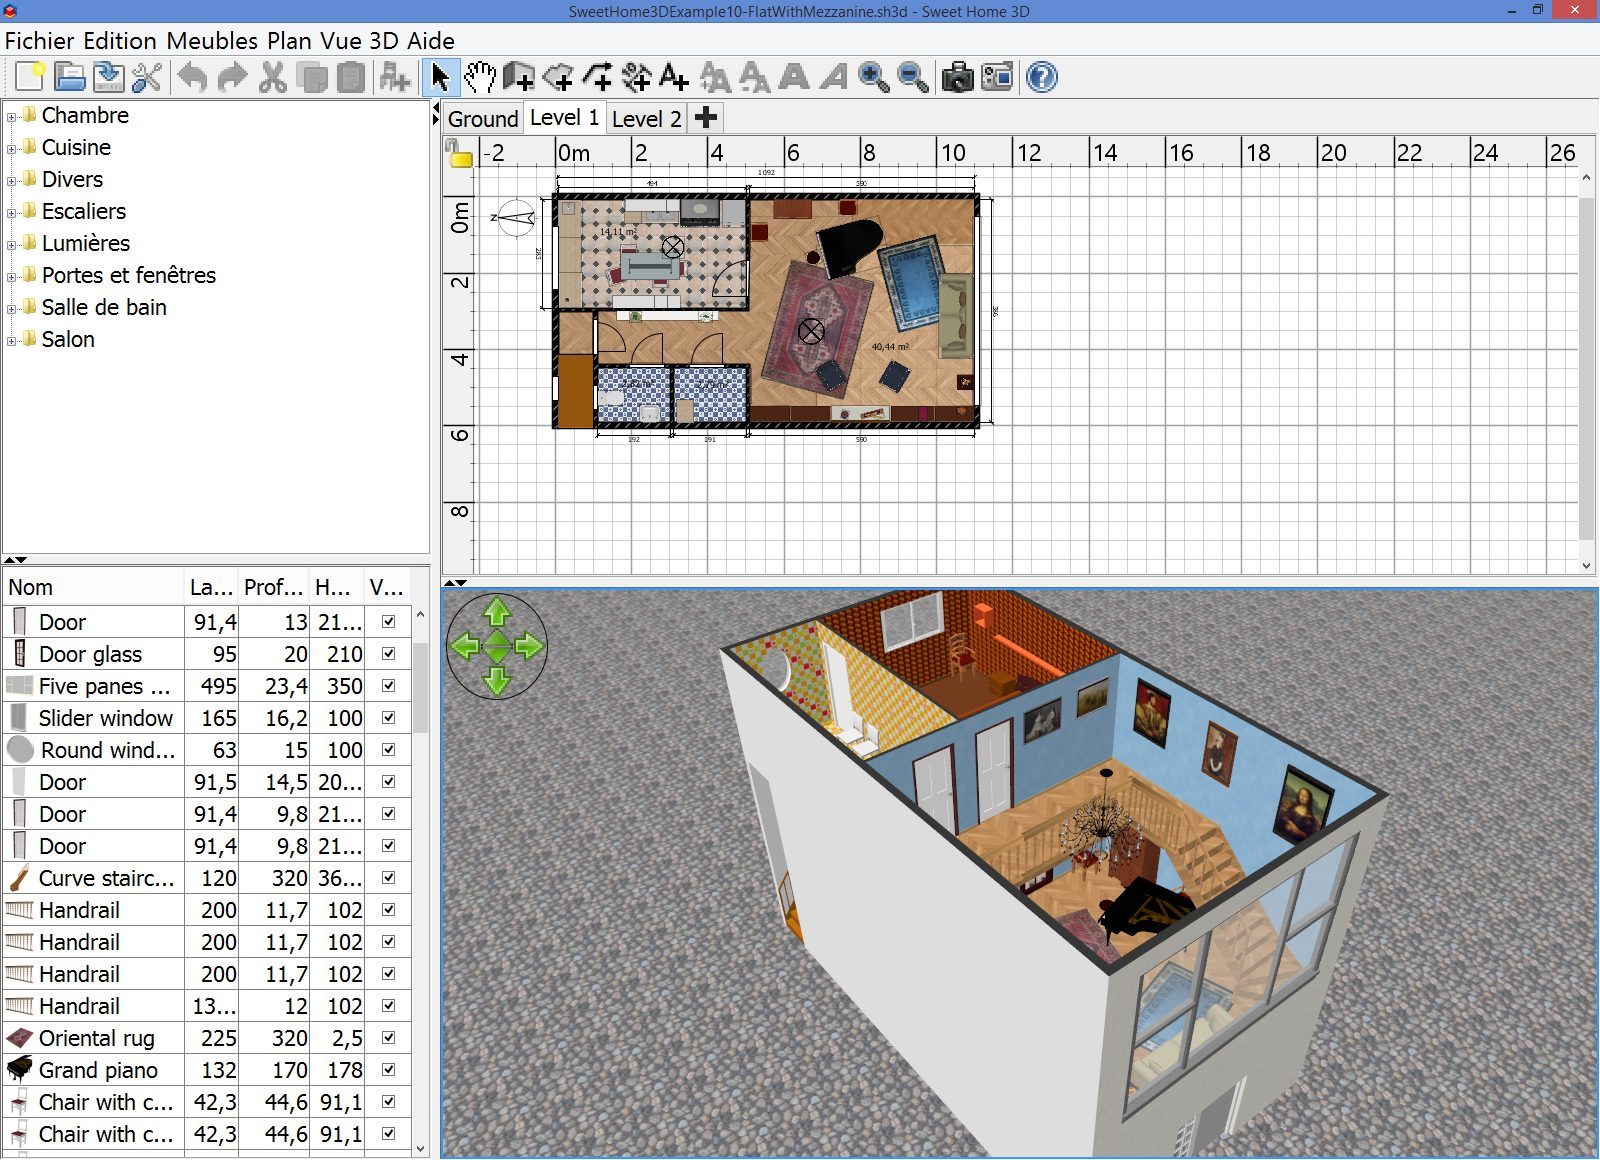Select the Create dimensions tool
1600x1160 pixels.
point(636,77)
